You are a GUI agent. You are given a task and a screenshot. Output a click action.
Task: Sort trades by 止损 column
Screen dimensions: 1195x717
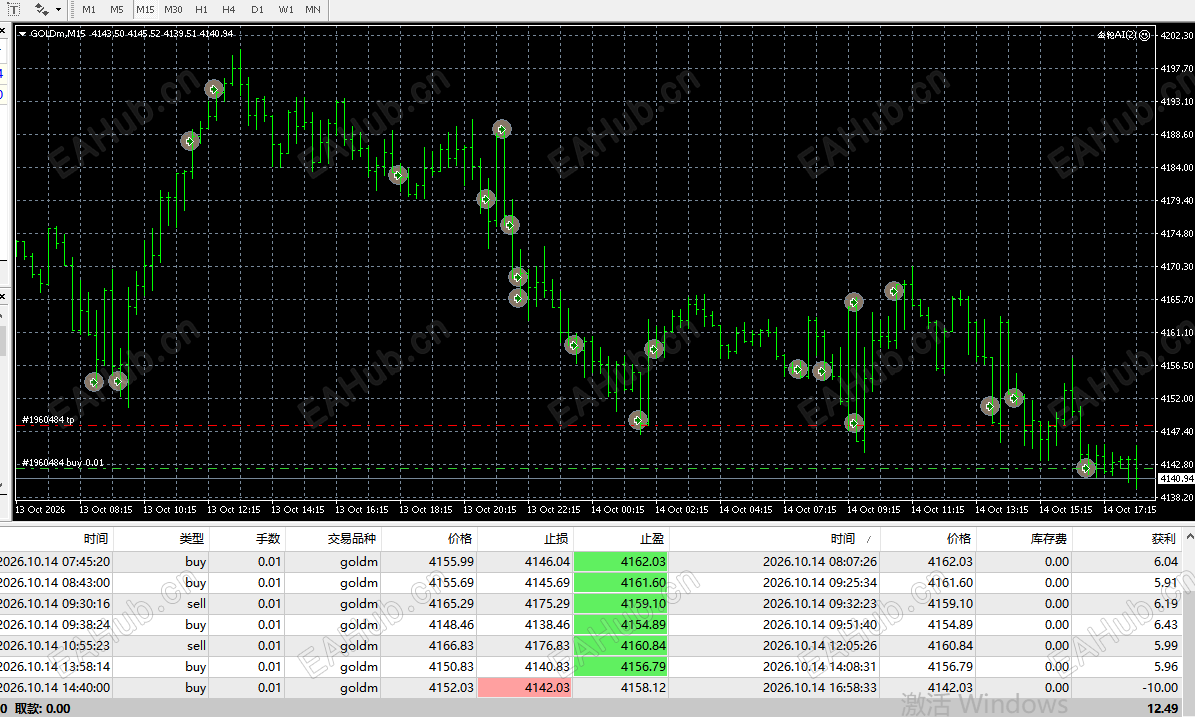(525, 539)
